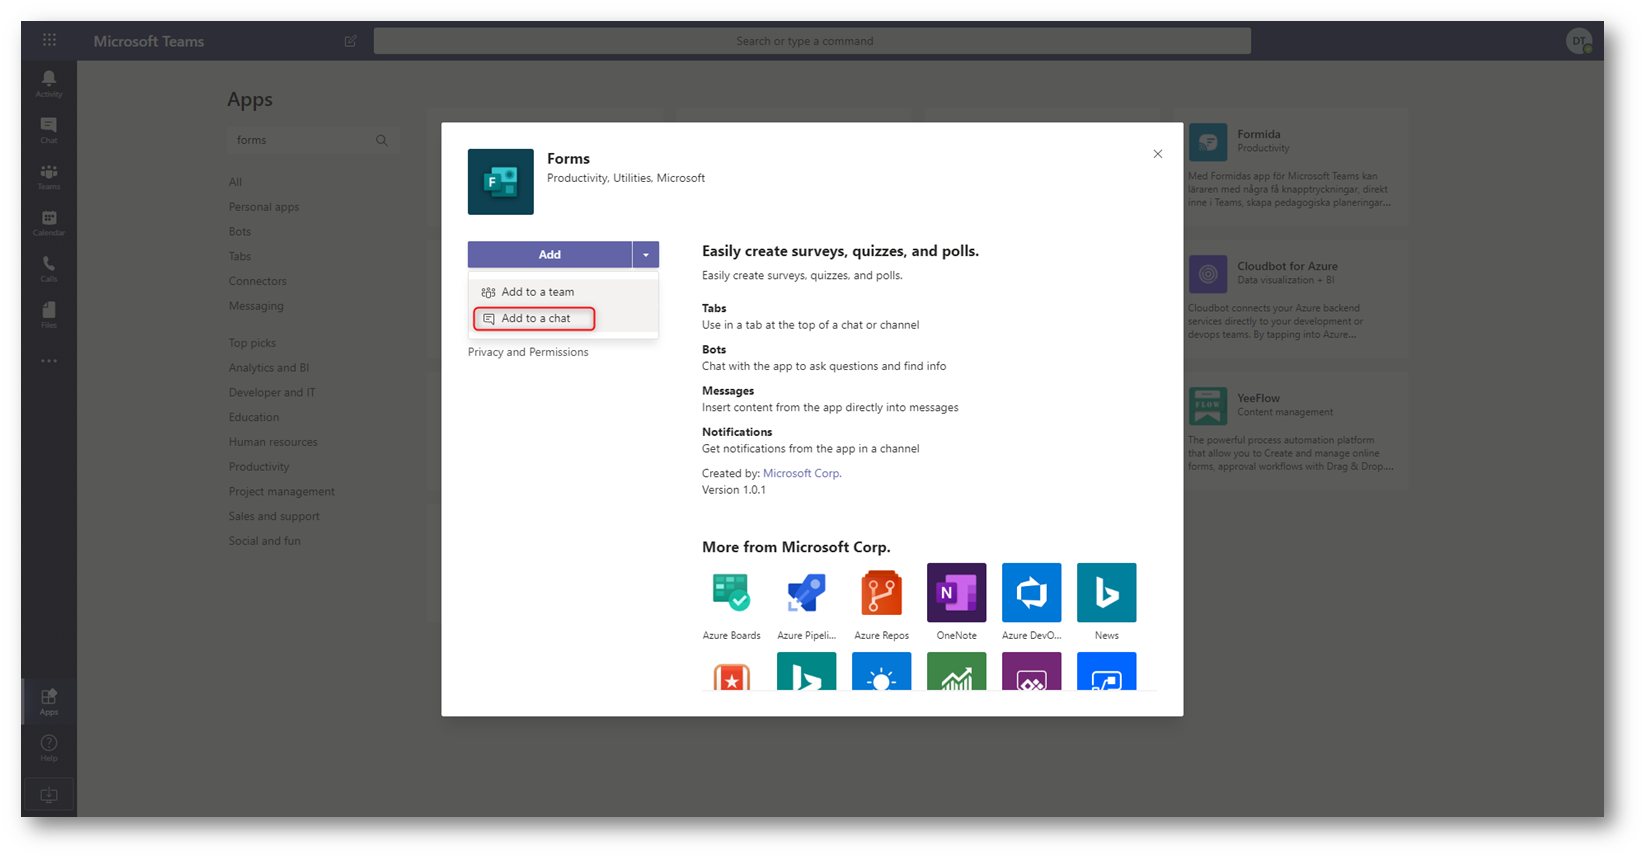Select Tabs in the Apps category list

tap(240, 257)
